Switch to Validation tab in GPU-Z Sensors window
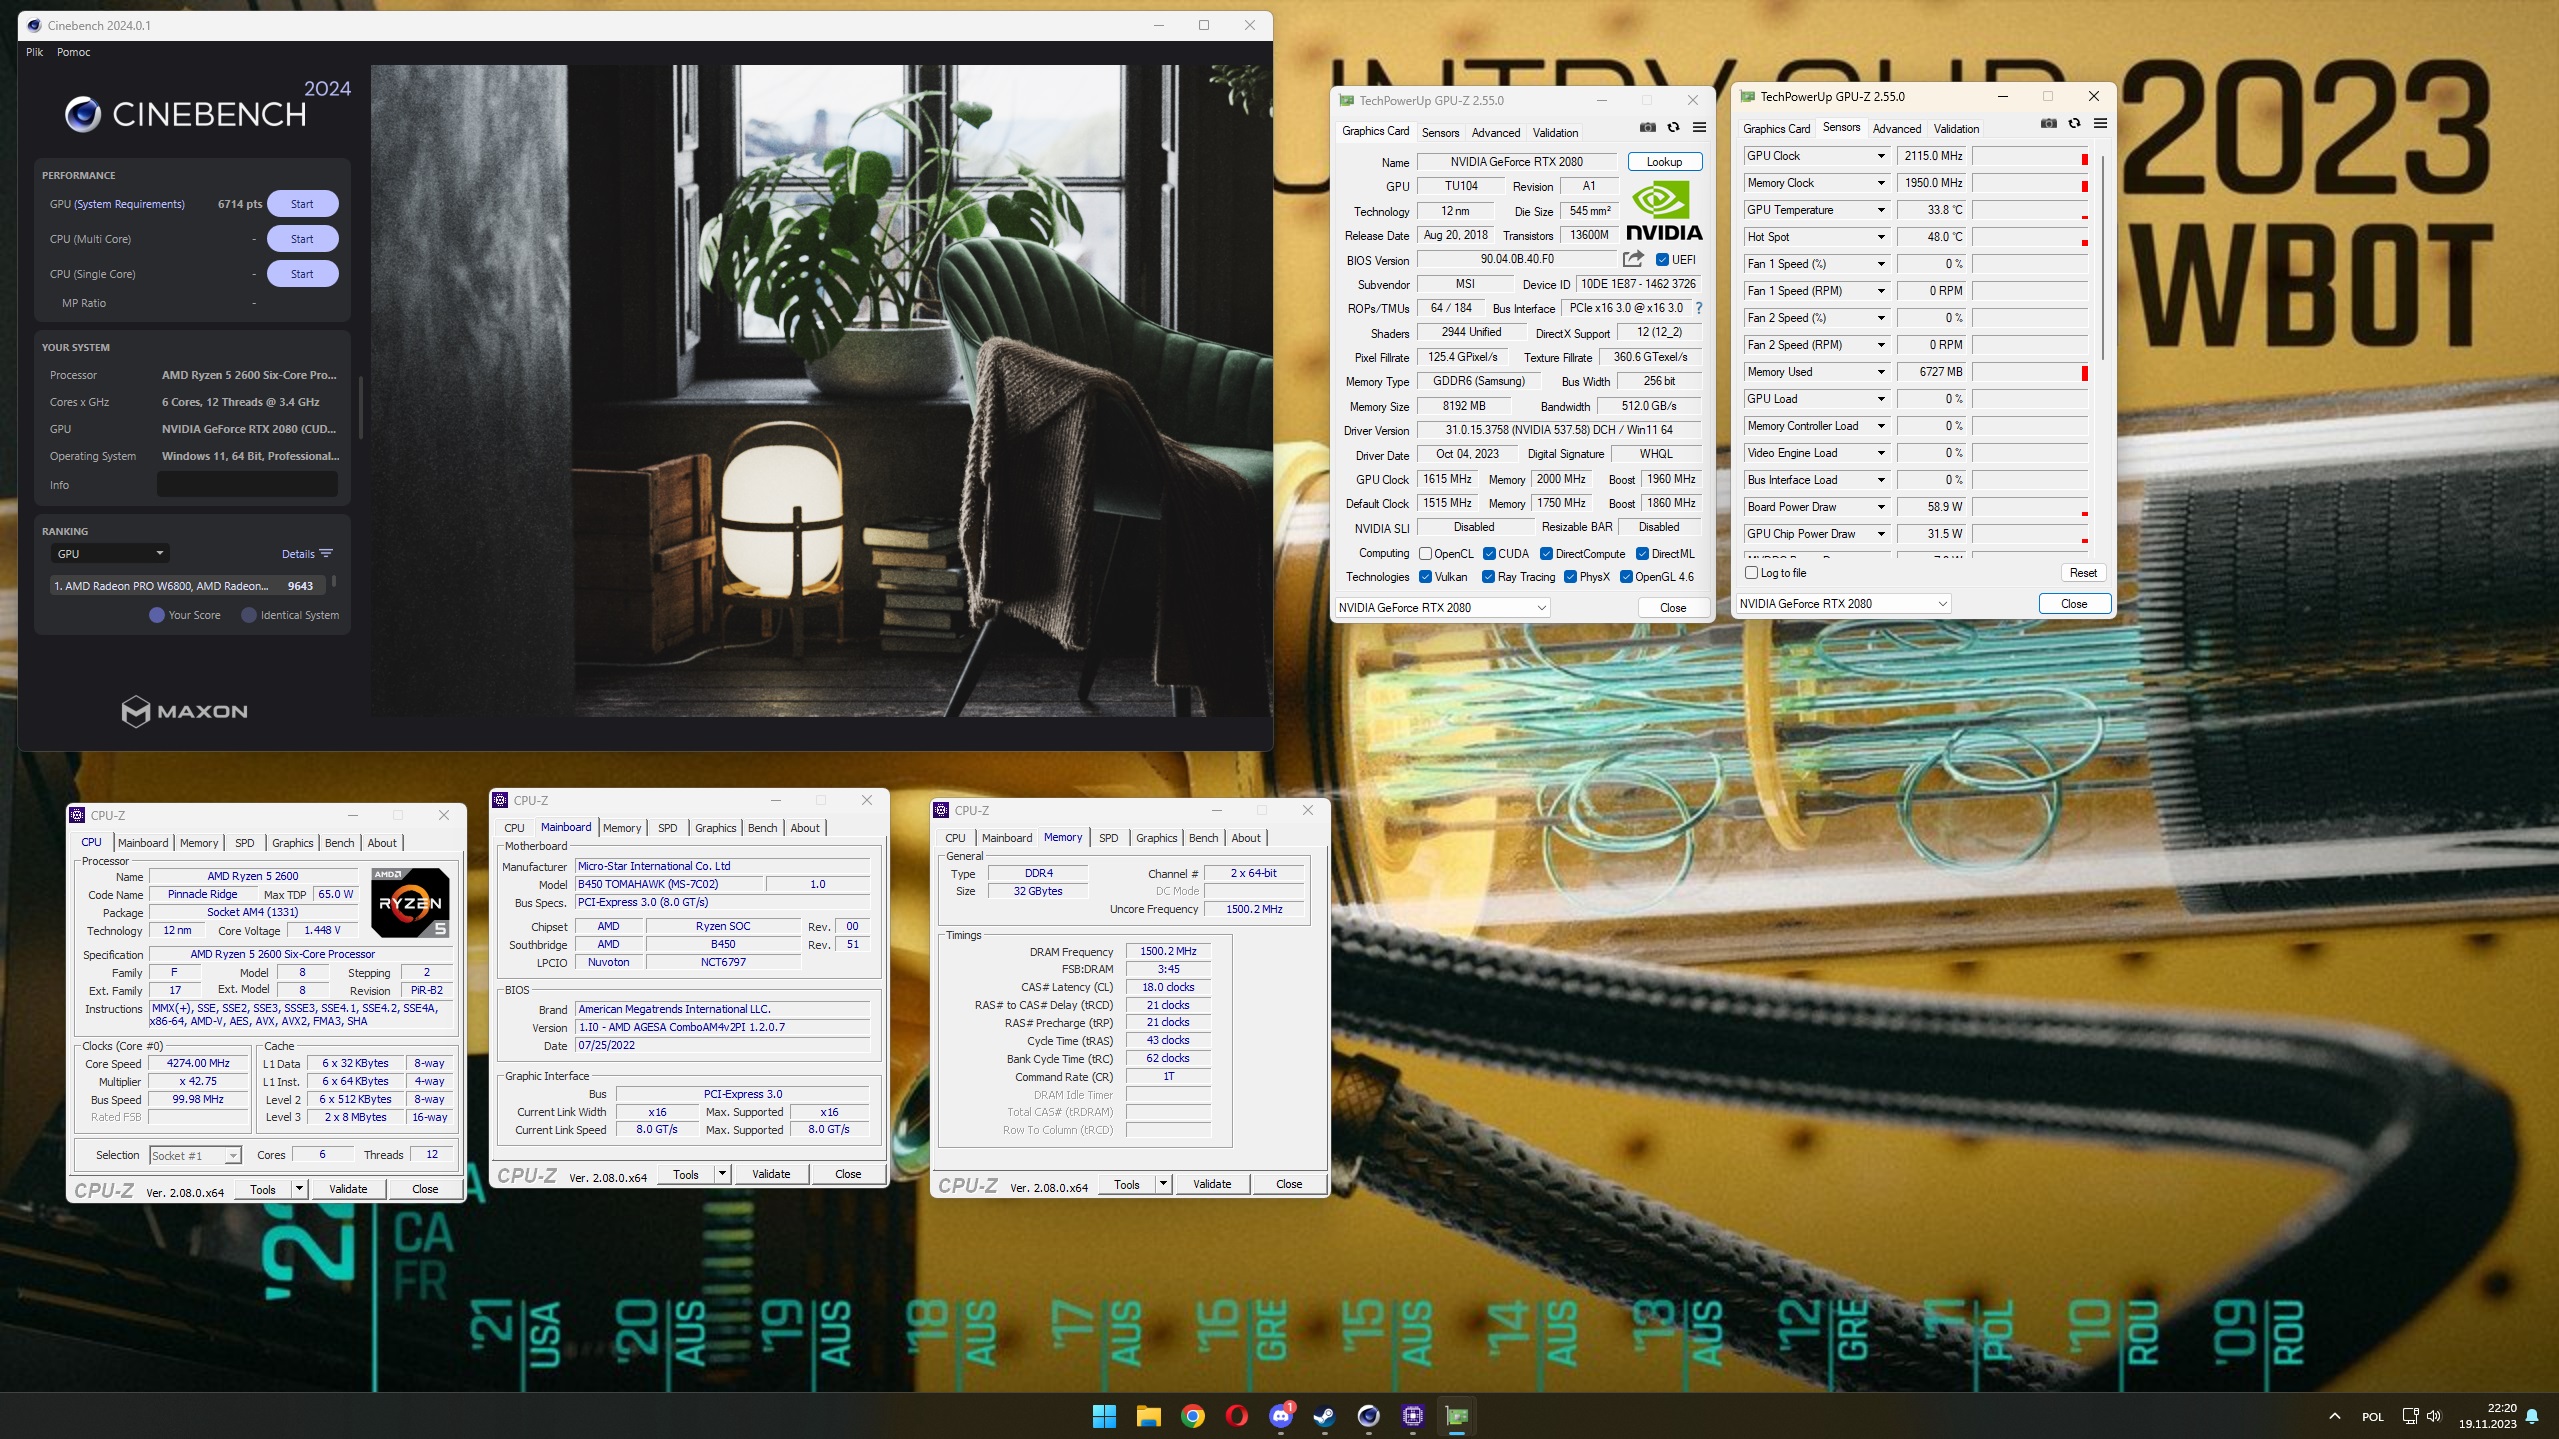2559x1439 pixels. point(1956,129)
